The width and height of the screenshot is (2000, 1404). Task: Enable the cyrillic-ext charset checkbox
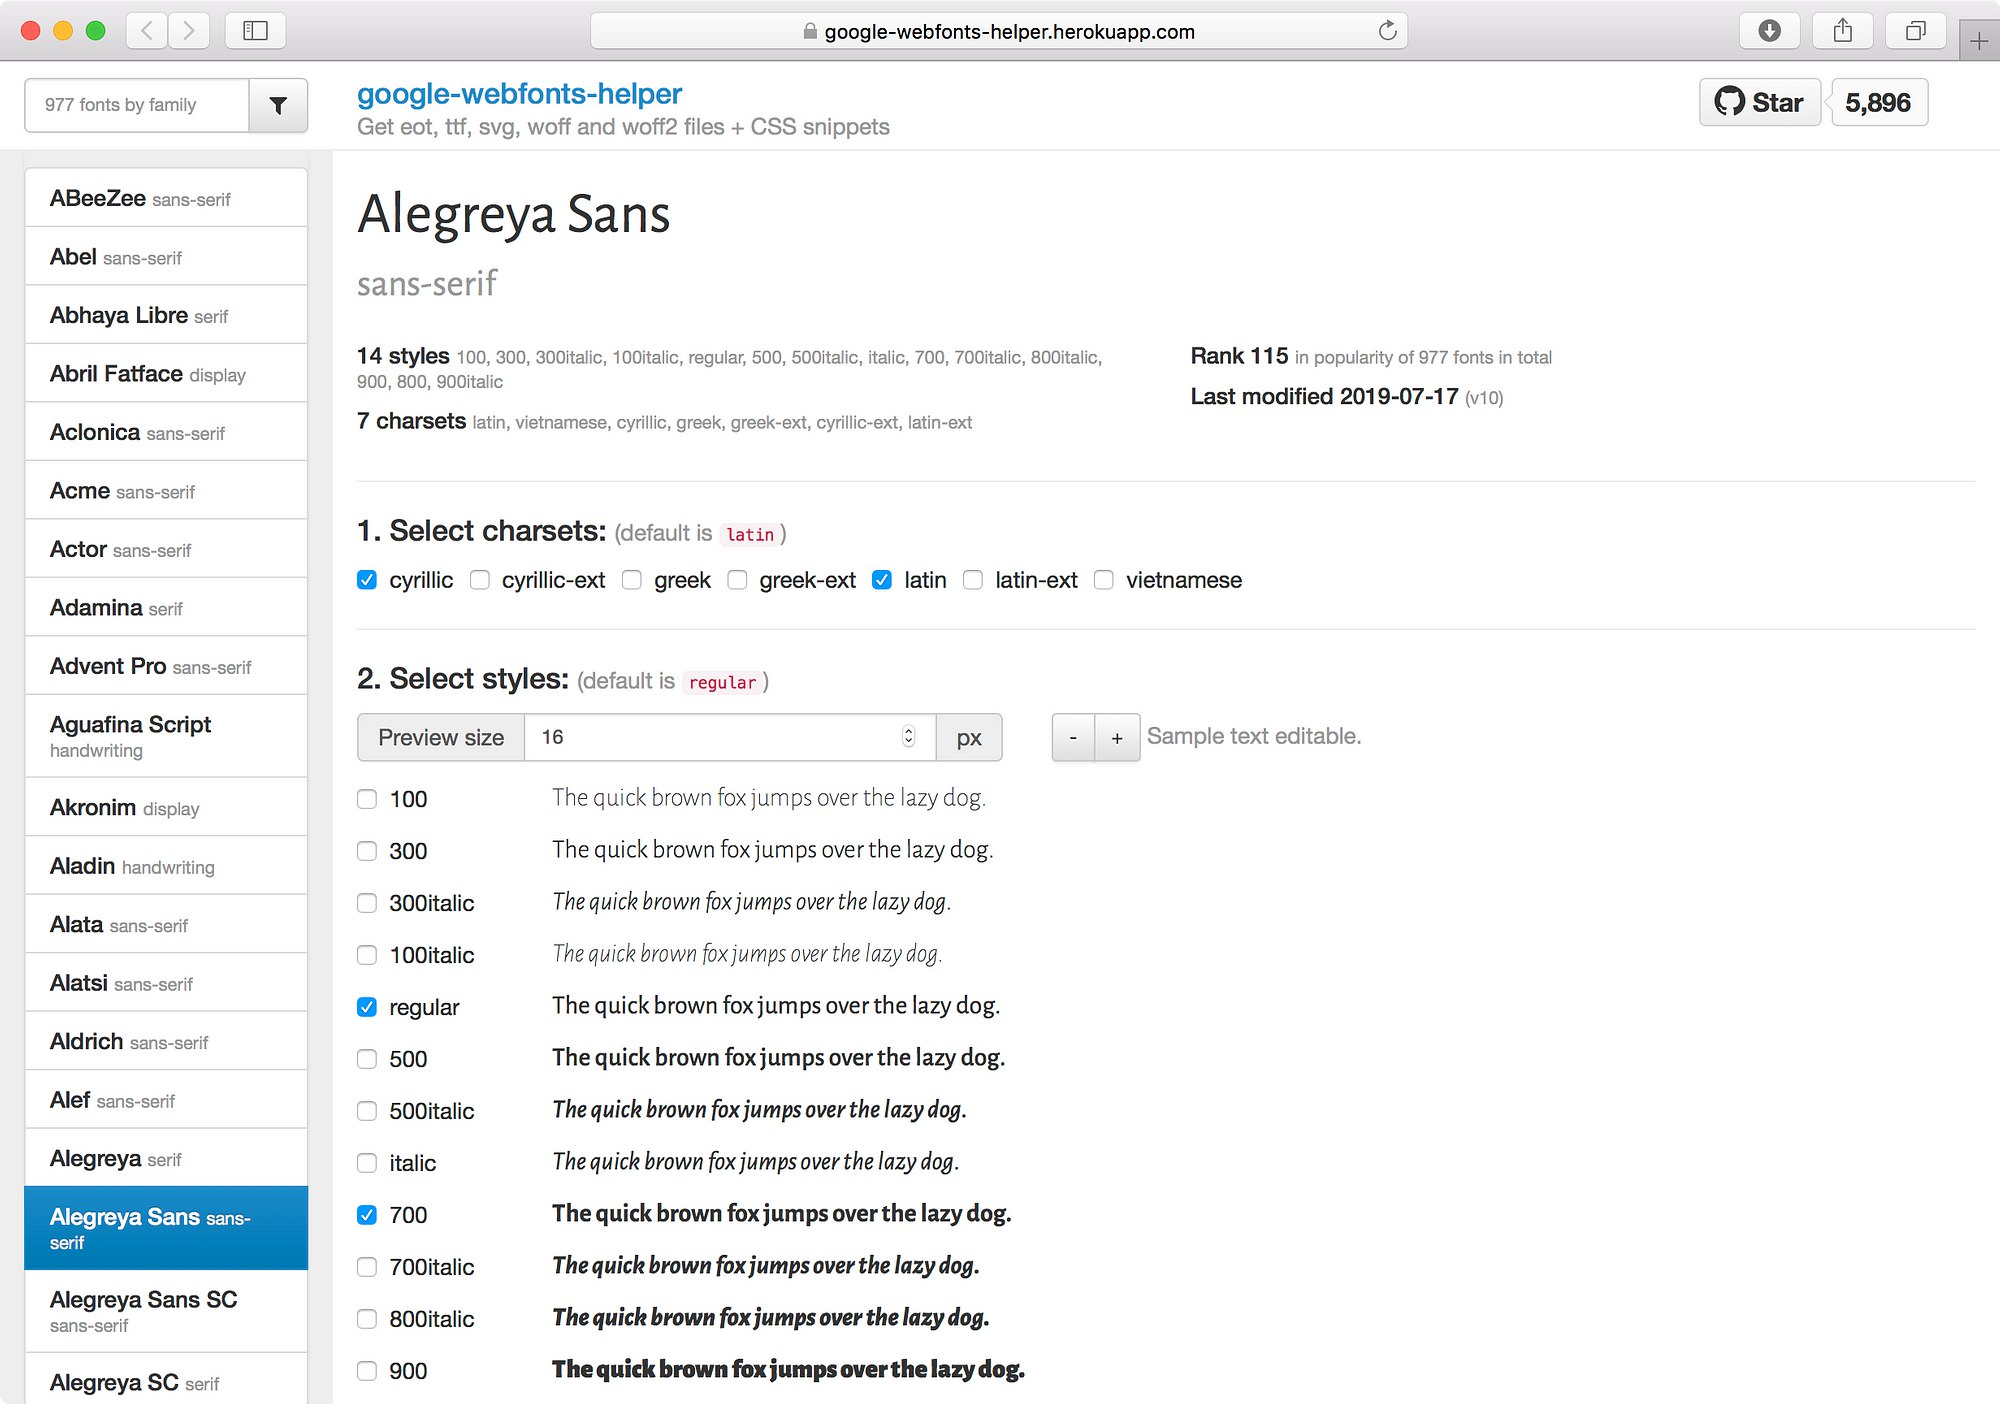click(x=480, y=580)
